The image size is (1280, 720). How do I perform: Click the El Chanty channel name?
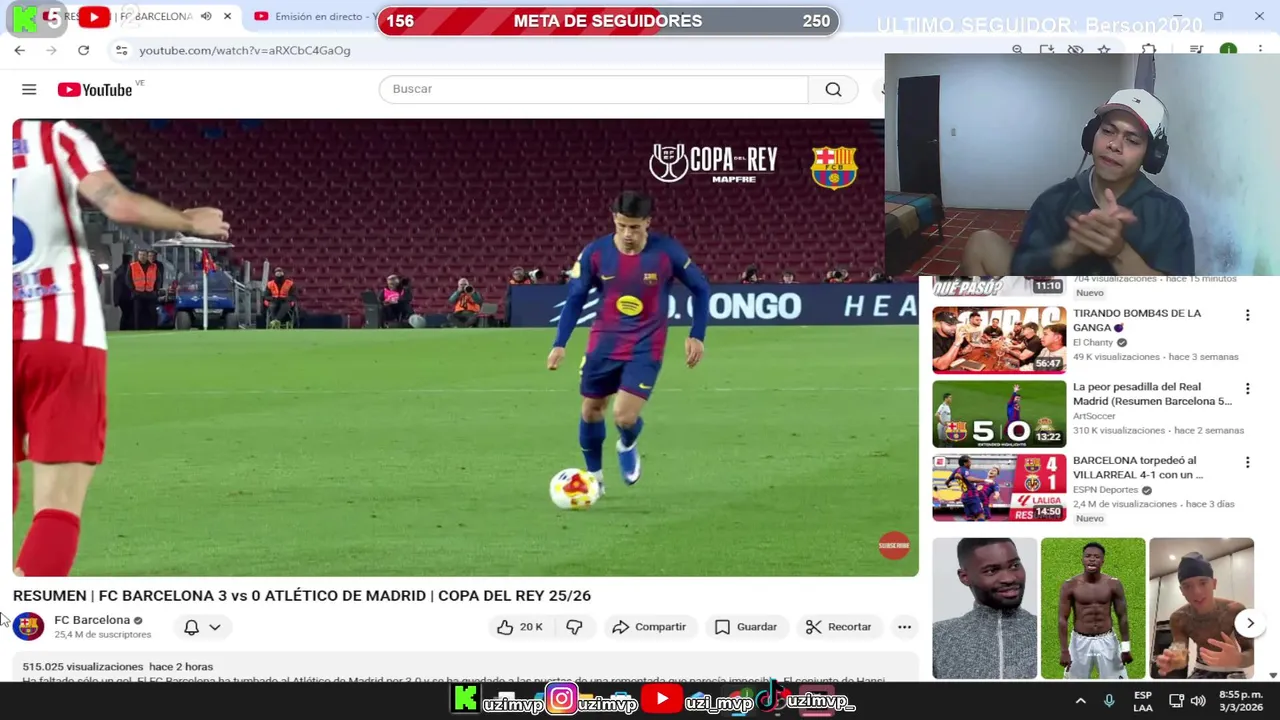pos(1092,342)
